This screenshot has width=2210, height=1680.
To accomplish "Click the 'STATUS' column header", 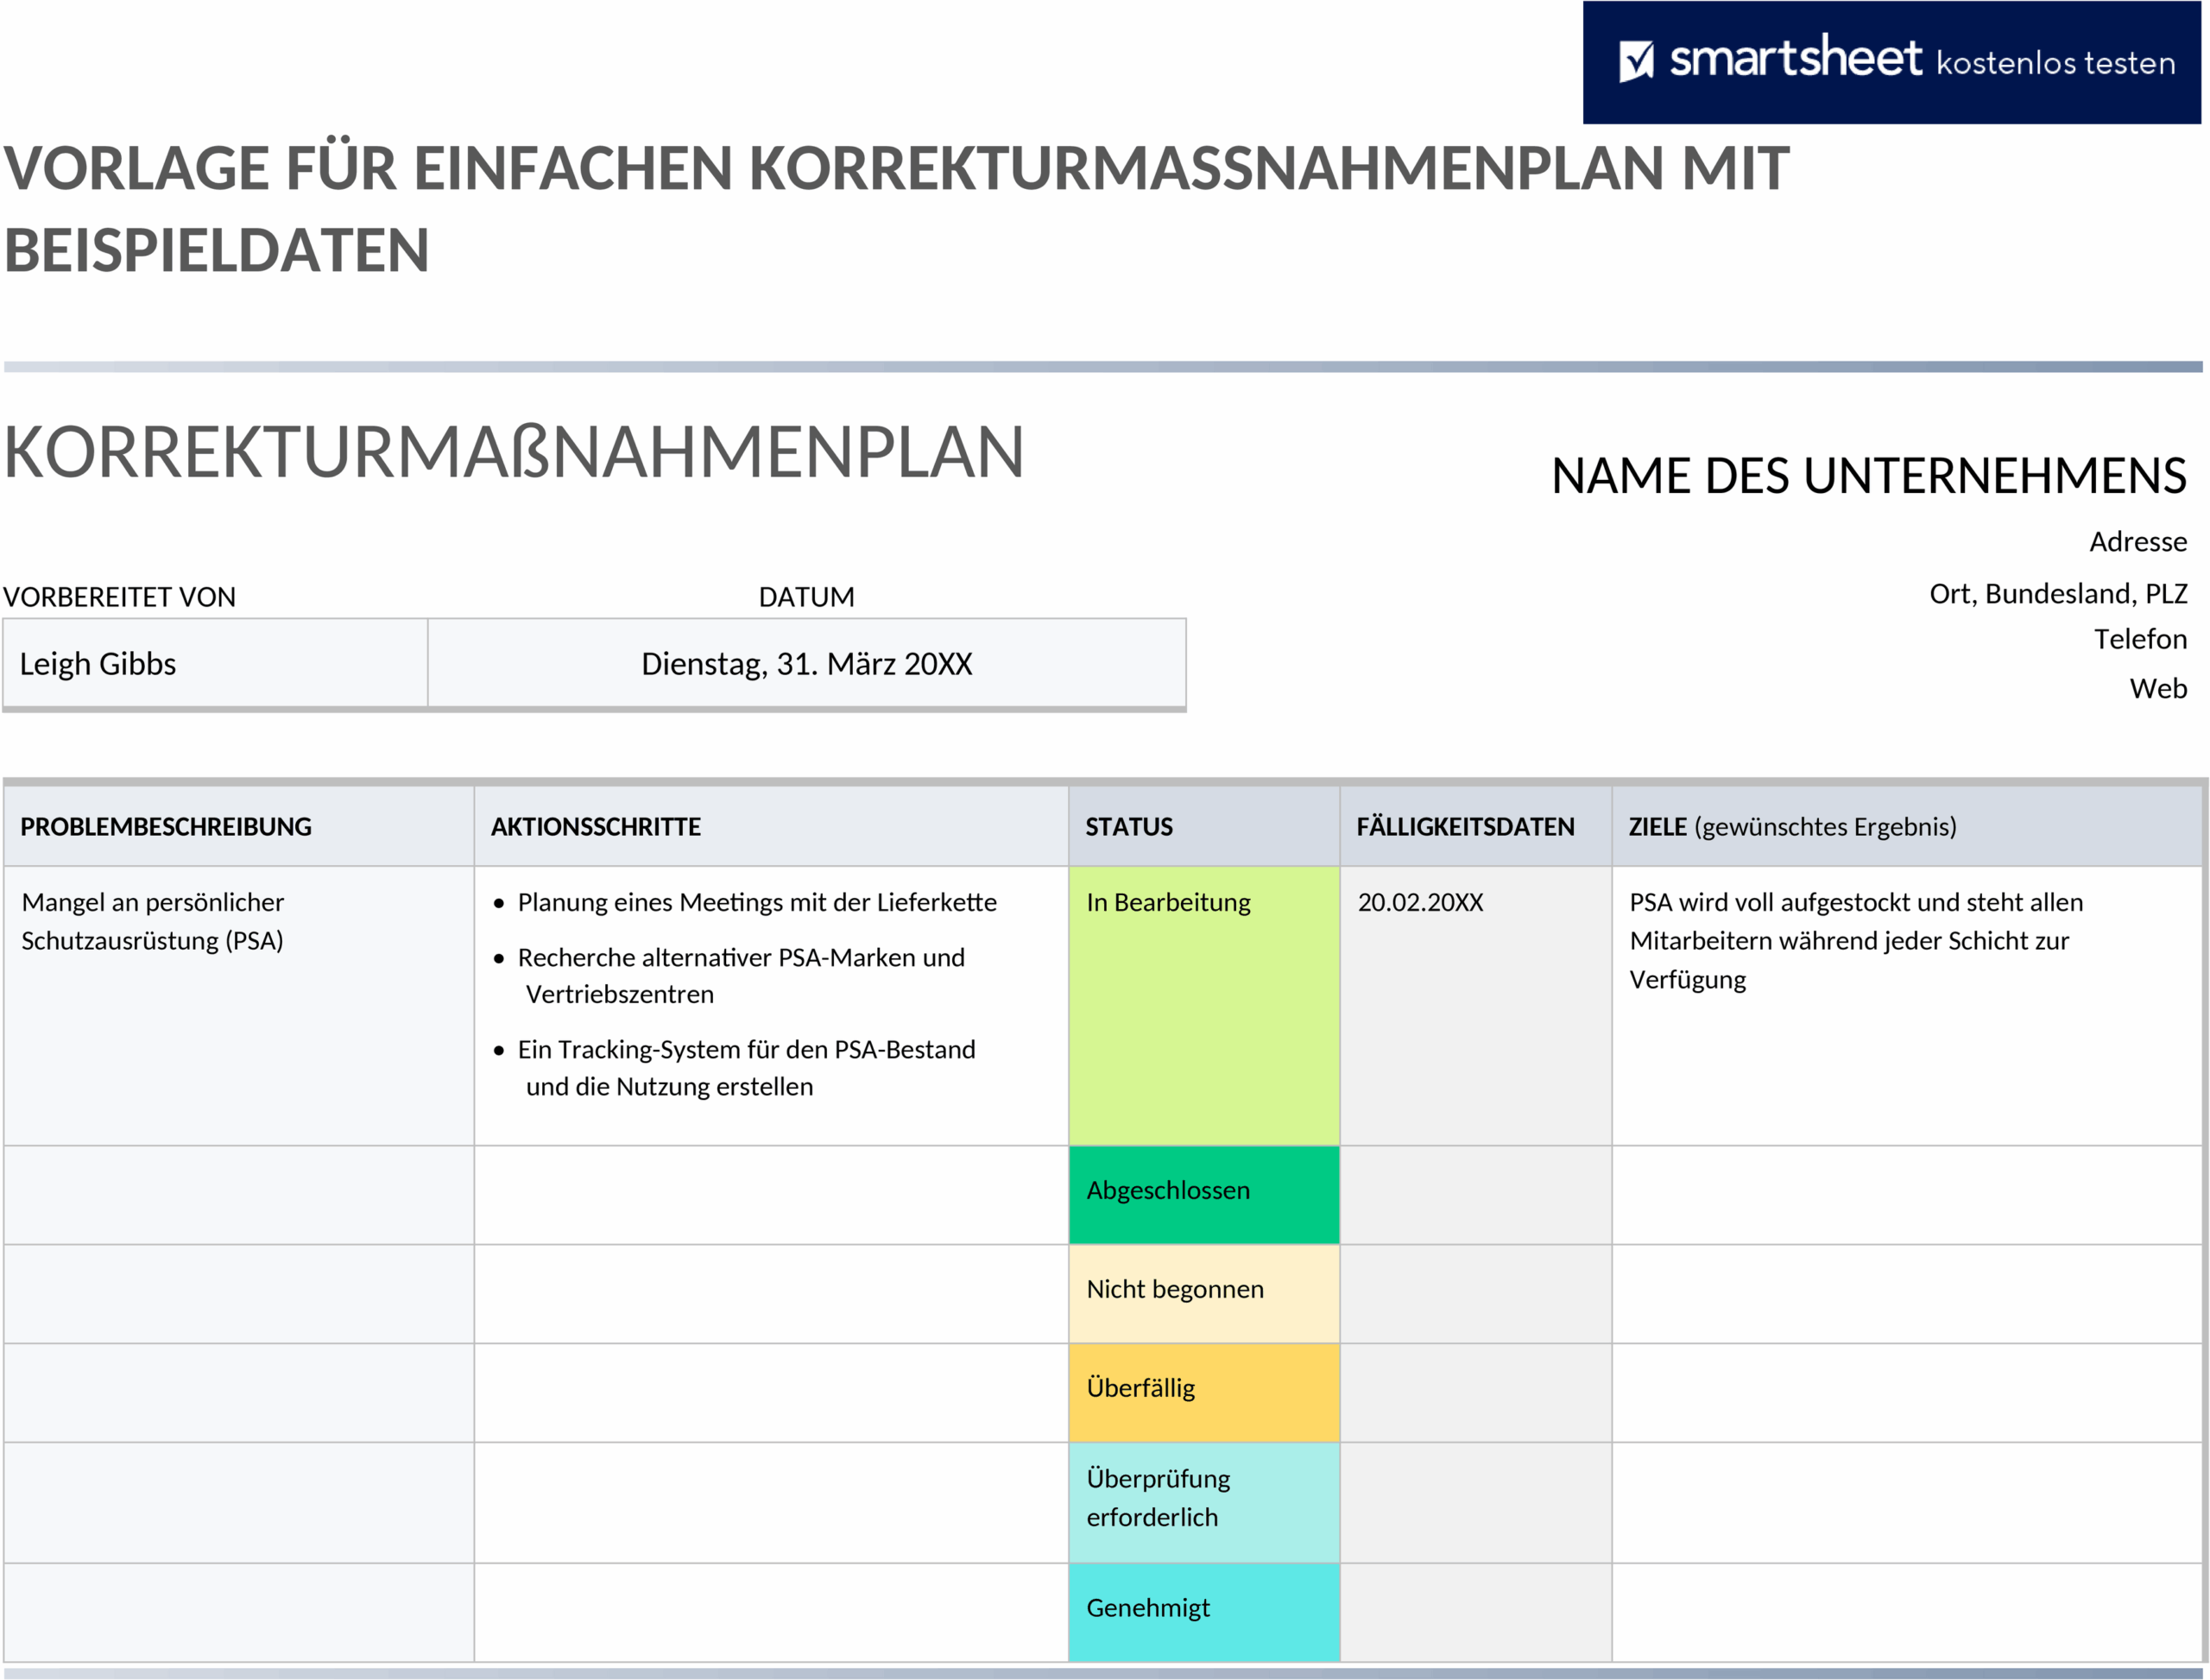I will (x=1204, y=826).
